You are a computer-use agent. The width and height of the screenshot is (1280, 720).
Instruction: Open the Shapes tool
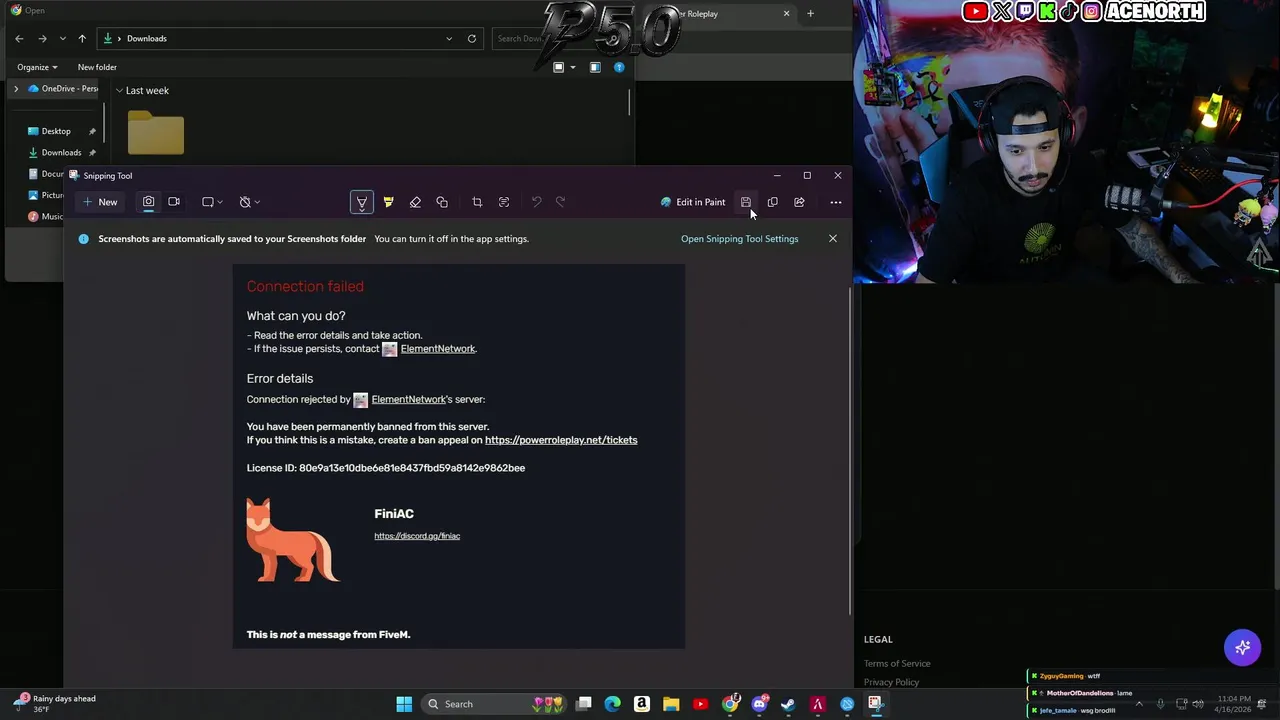[x=442, y=202]
